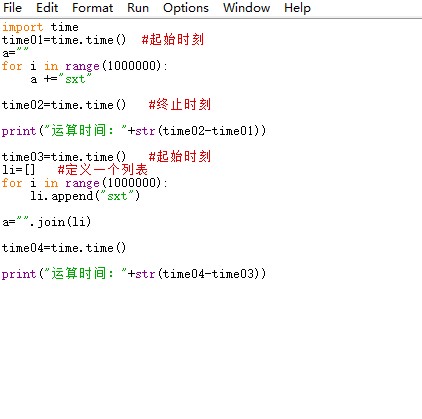
Task: Open the Help menu
Action: [297, 8]
